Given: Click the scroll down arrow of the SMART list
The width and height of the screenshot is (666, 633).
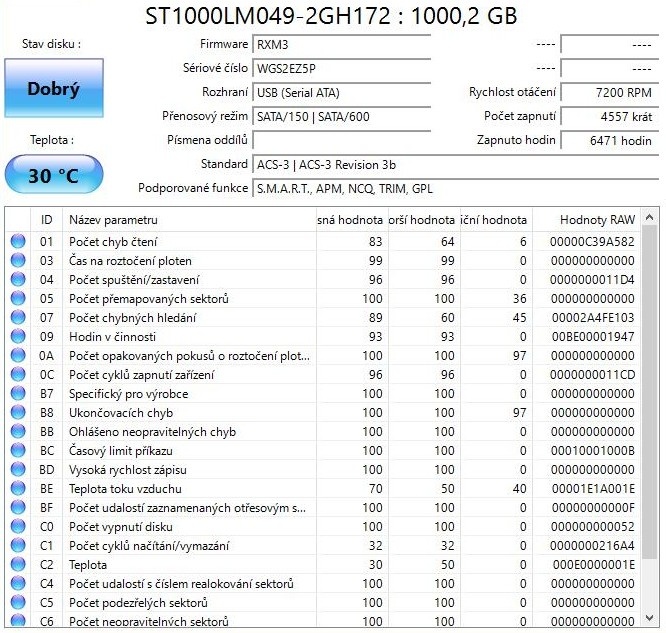Looking at the screenshot, I should 649,618.
